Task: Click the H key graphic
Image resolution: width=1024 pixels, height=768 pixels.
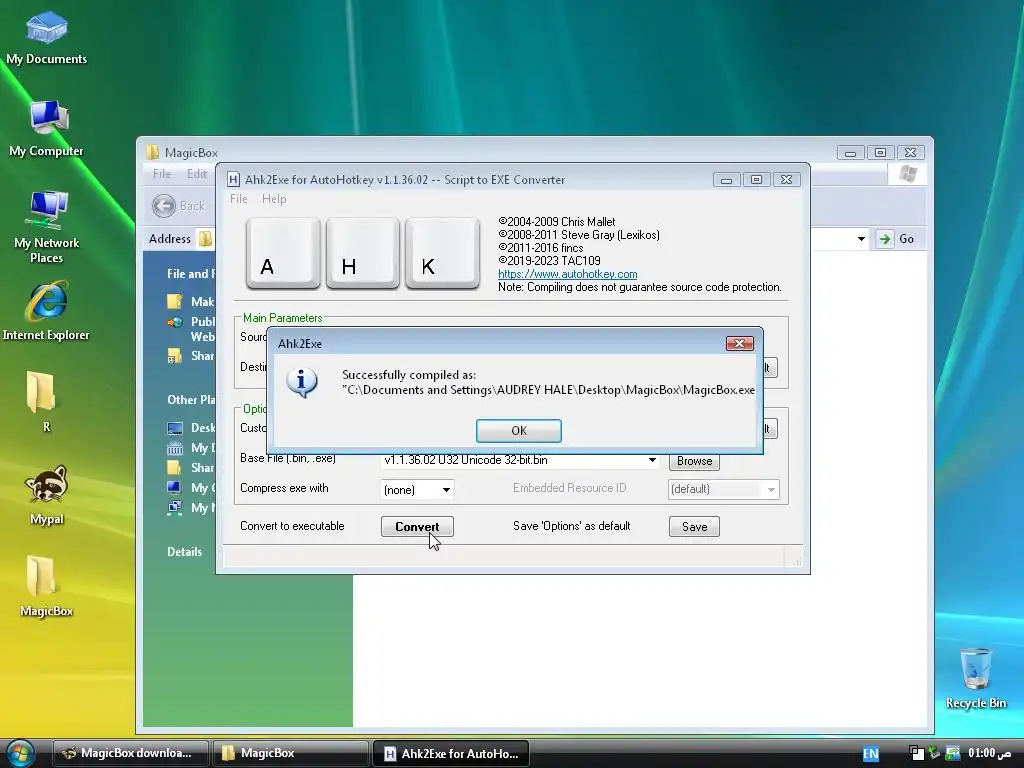Action: [x=362, y=253]
